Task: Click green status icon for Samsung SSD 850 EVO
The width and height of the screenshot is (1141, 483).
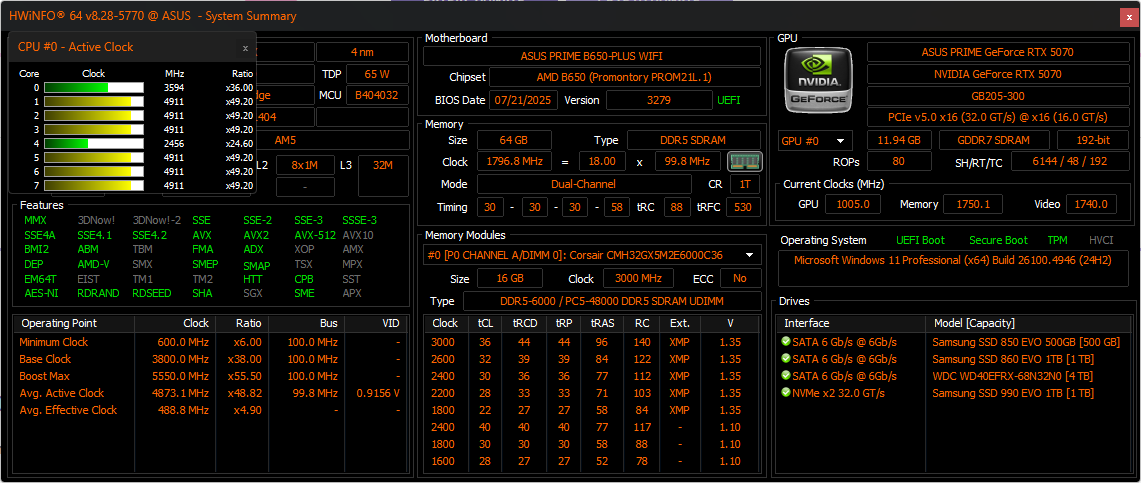Action: [x=785, y=341]
